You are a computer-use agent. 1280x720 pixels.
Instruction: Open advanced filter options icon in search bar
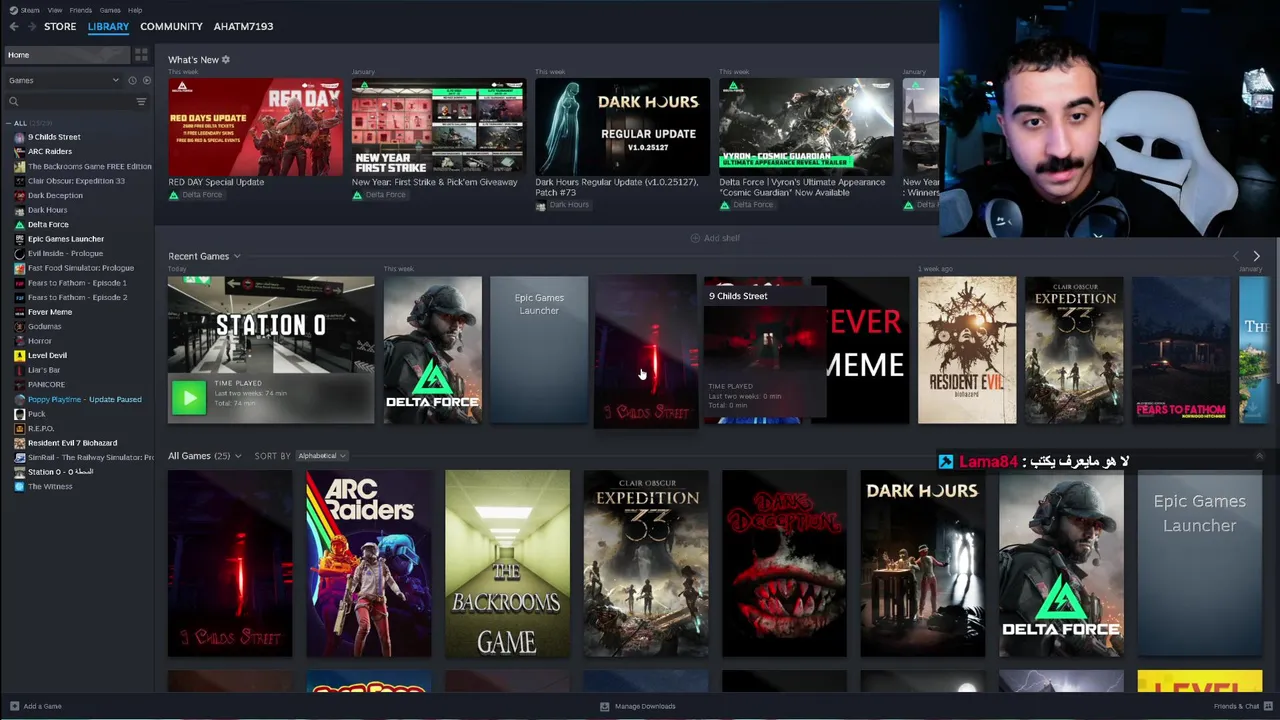tap(141, 102)
